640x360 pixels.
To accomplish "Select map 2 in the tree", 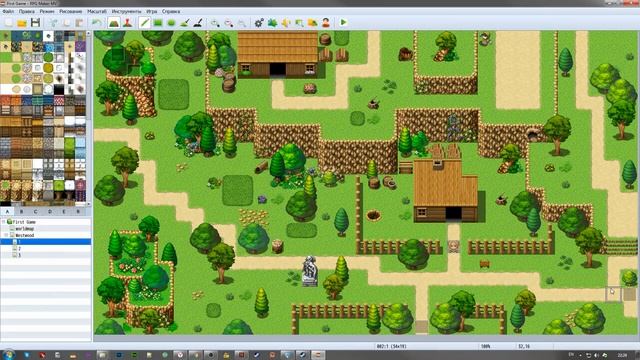I will pyautogui.click(x=19, y=249).
